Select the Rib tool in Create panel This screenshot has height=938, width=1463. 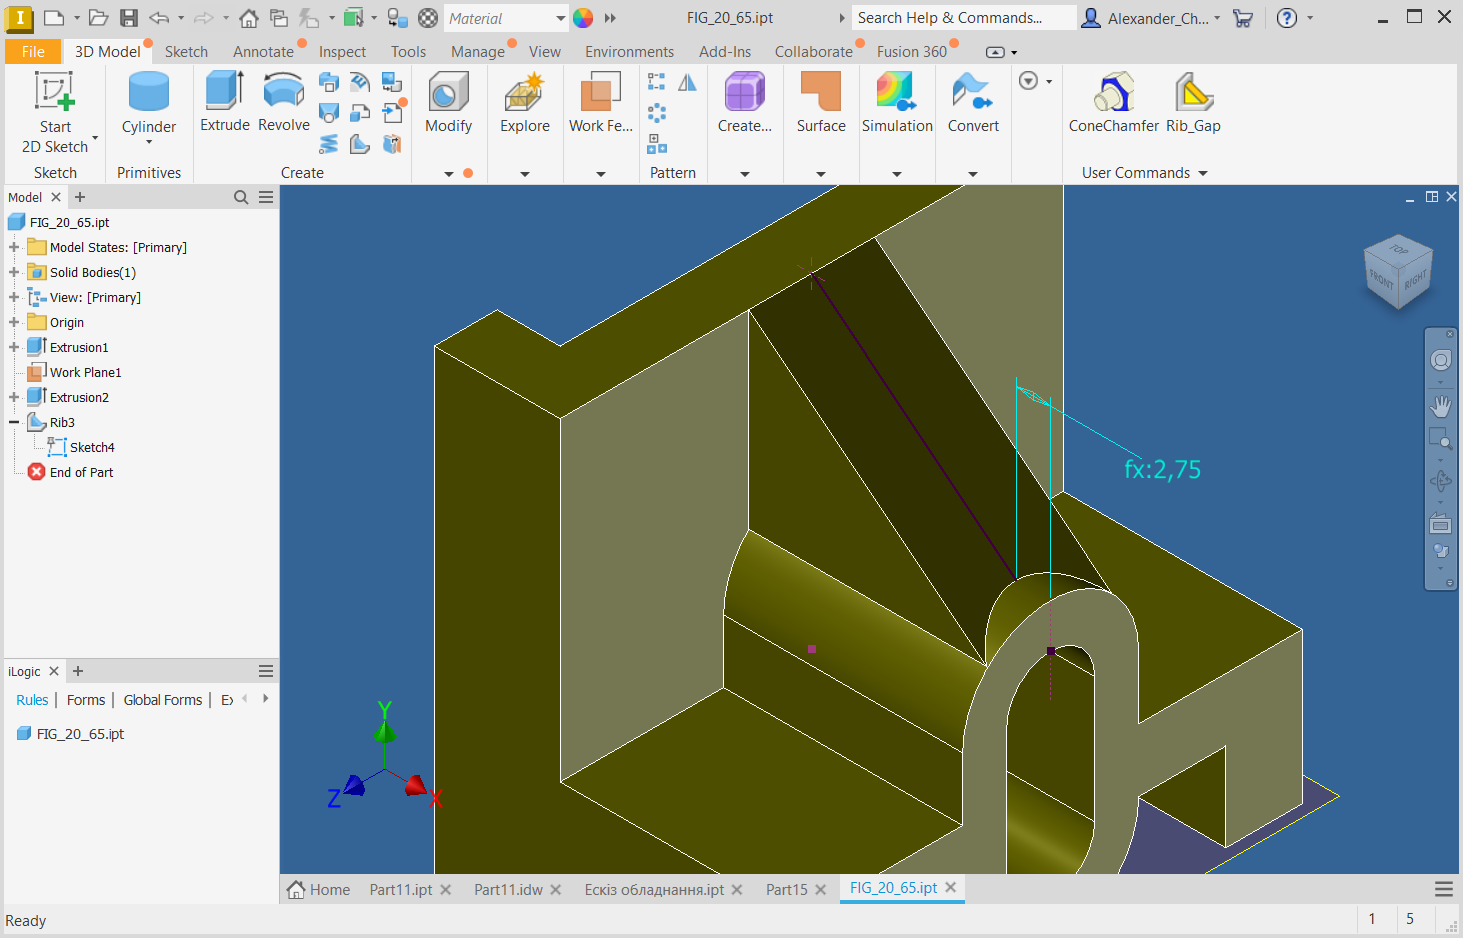pos(360,143)
